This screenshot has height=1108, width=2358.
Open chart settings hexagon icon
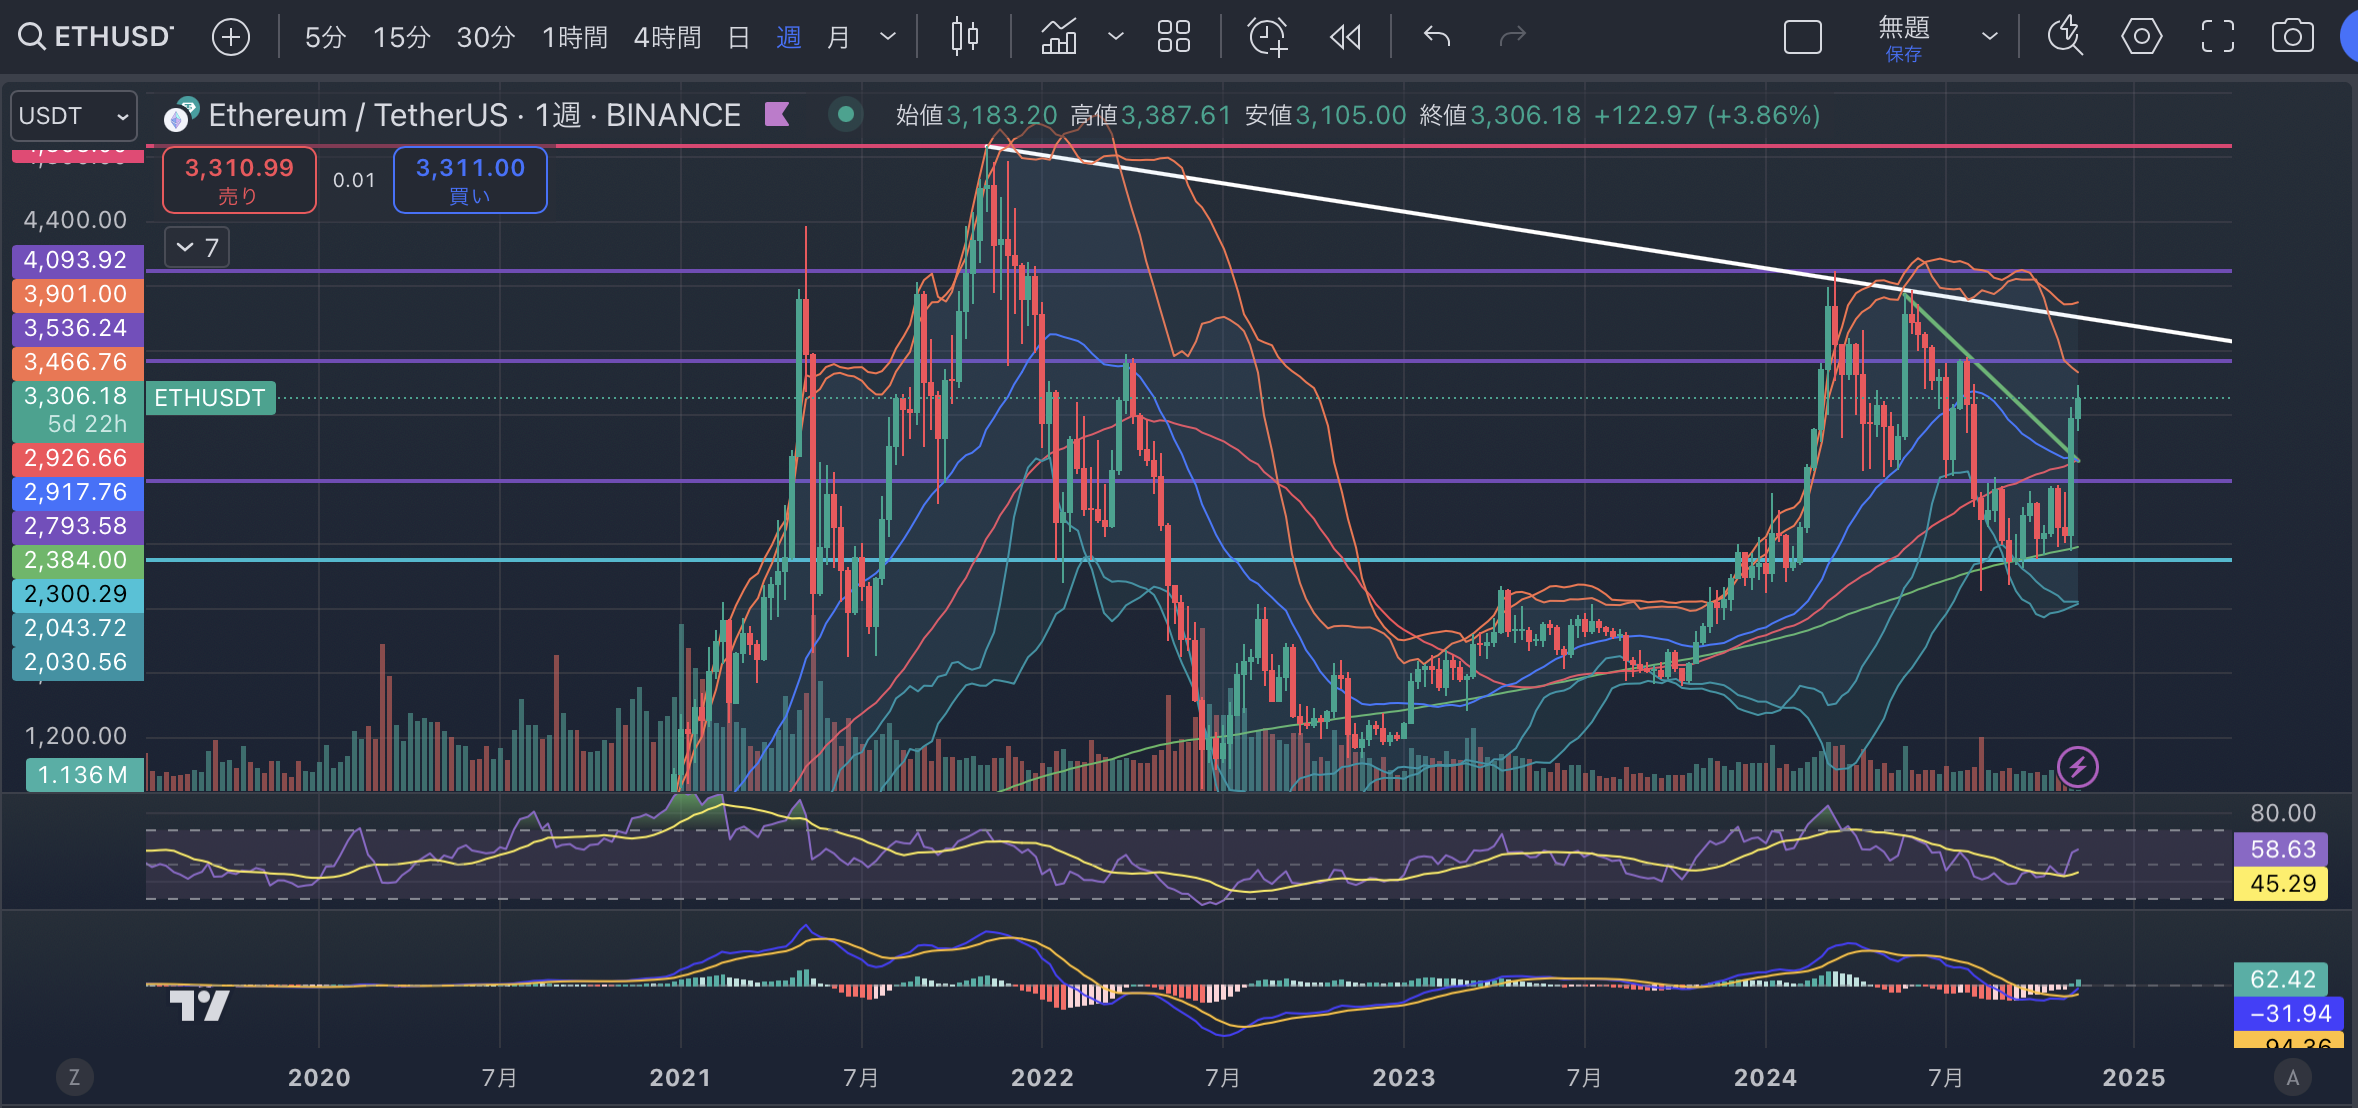tap(2141, 37)
